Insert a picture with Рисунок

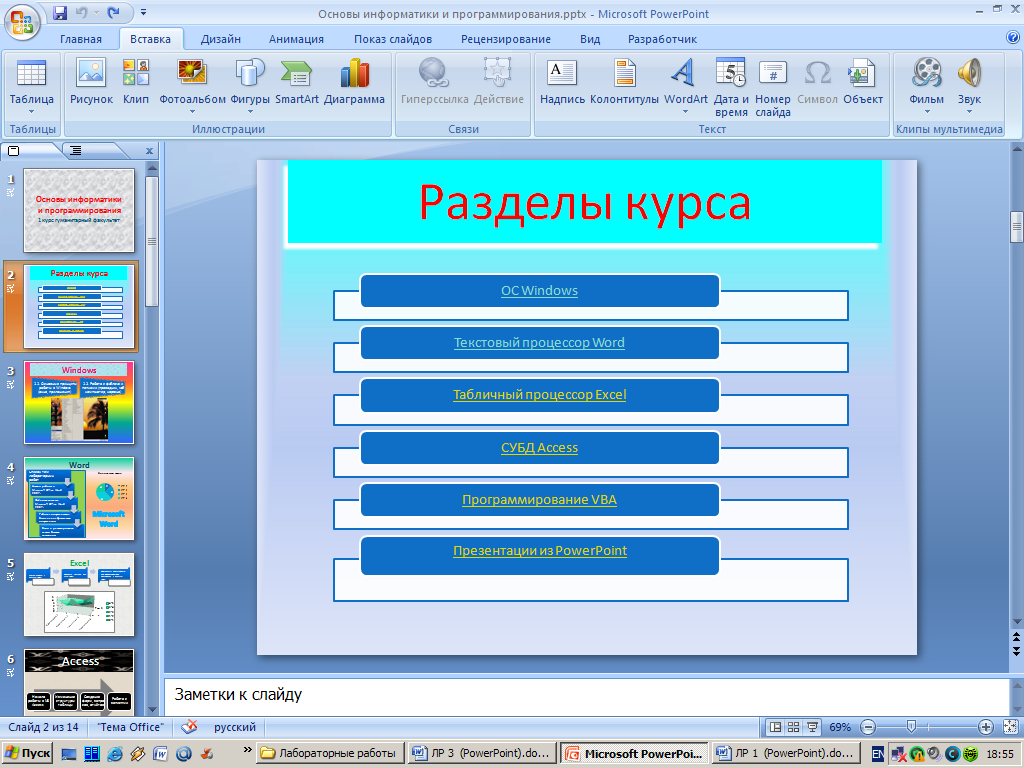pos(91,82)
